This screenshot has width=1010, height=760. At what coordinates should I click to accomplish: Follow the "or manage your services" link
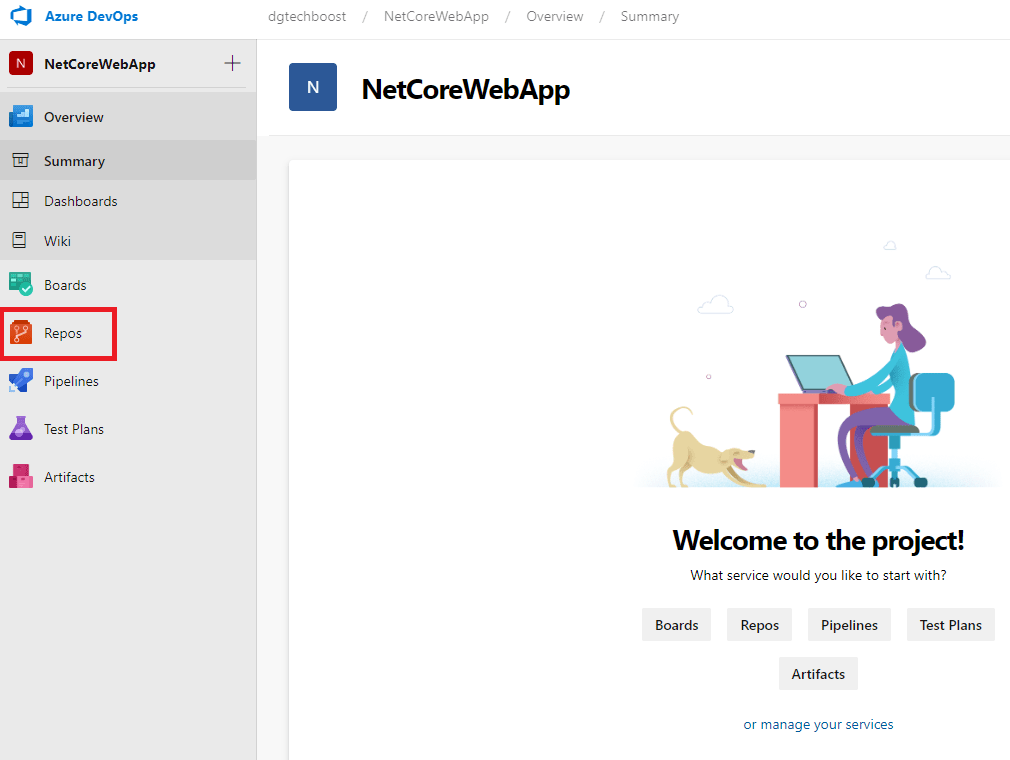point(818,724)
